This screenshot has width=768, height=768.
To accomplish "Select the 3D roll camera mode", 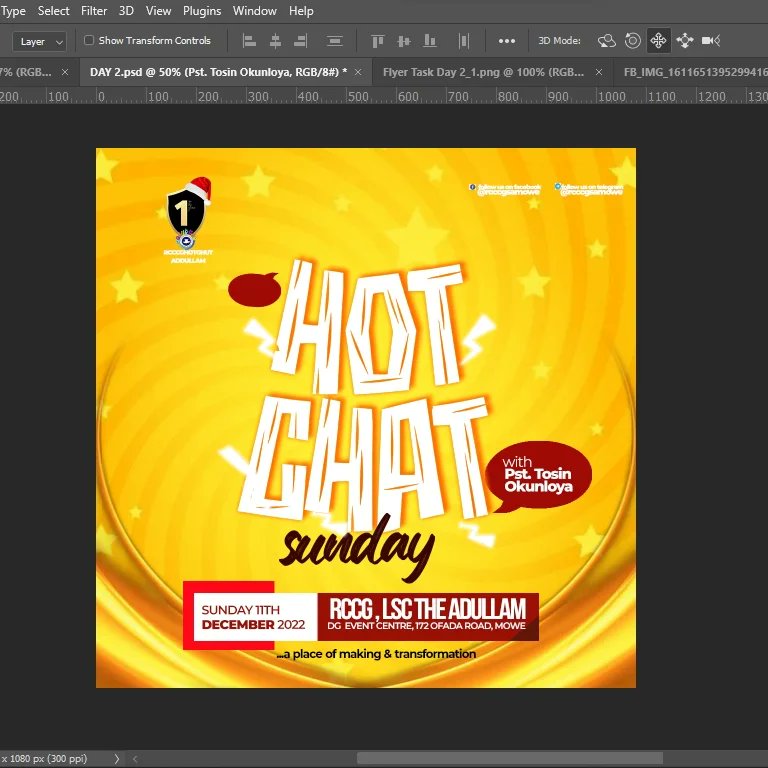I will click(x=633, y=41).
